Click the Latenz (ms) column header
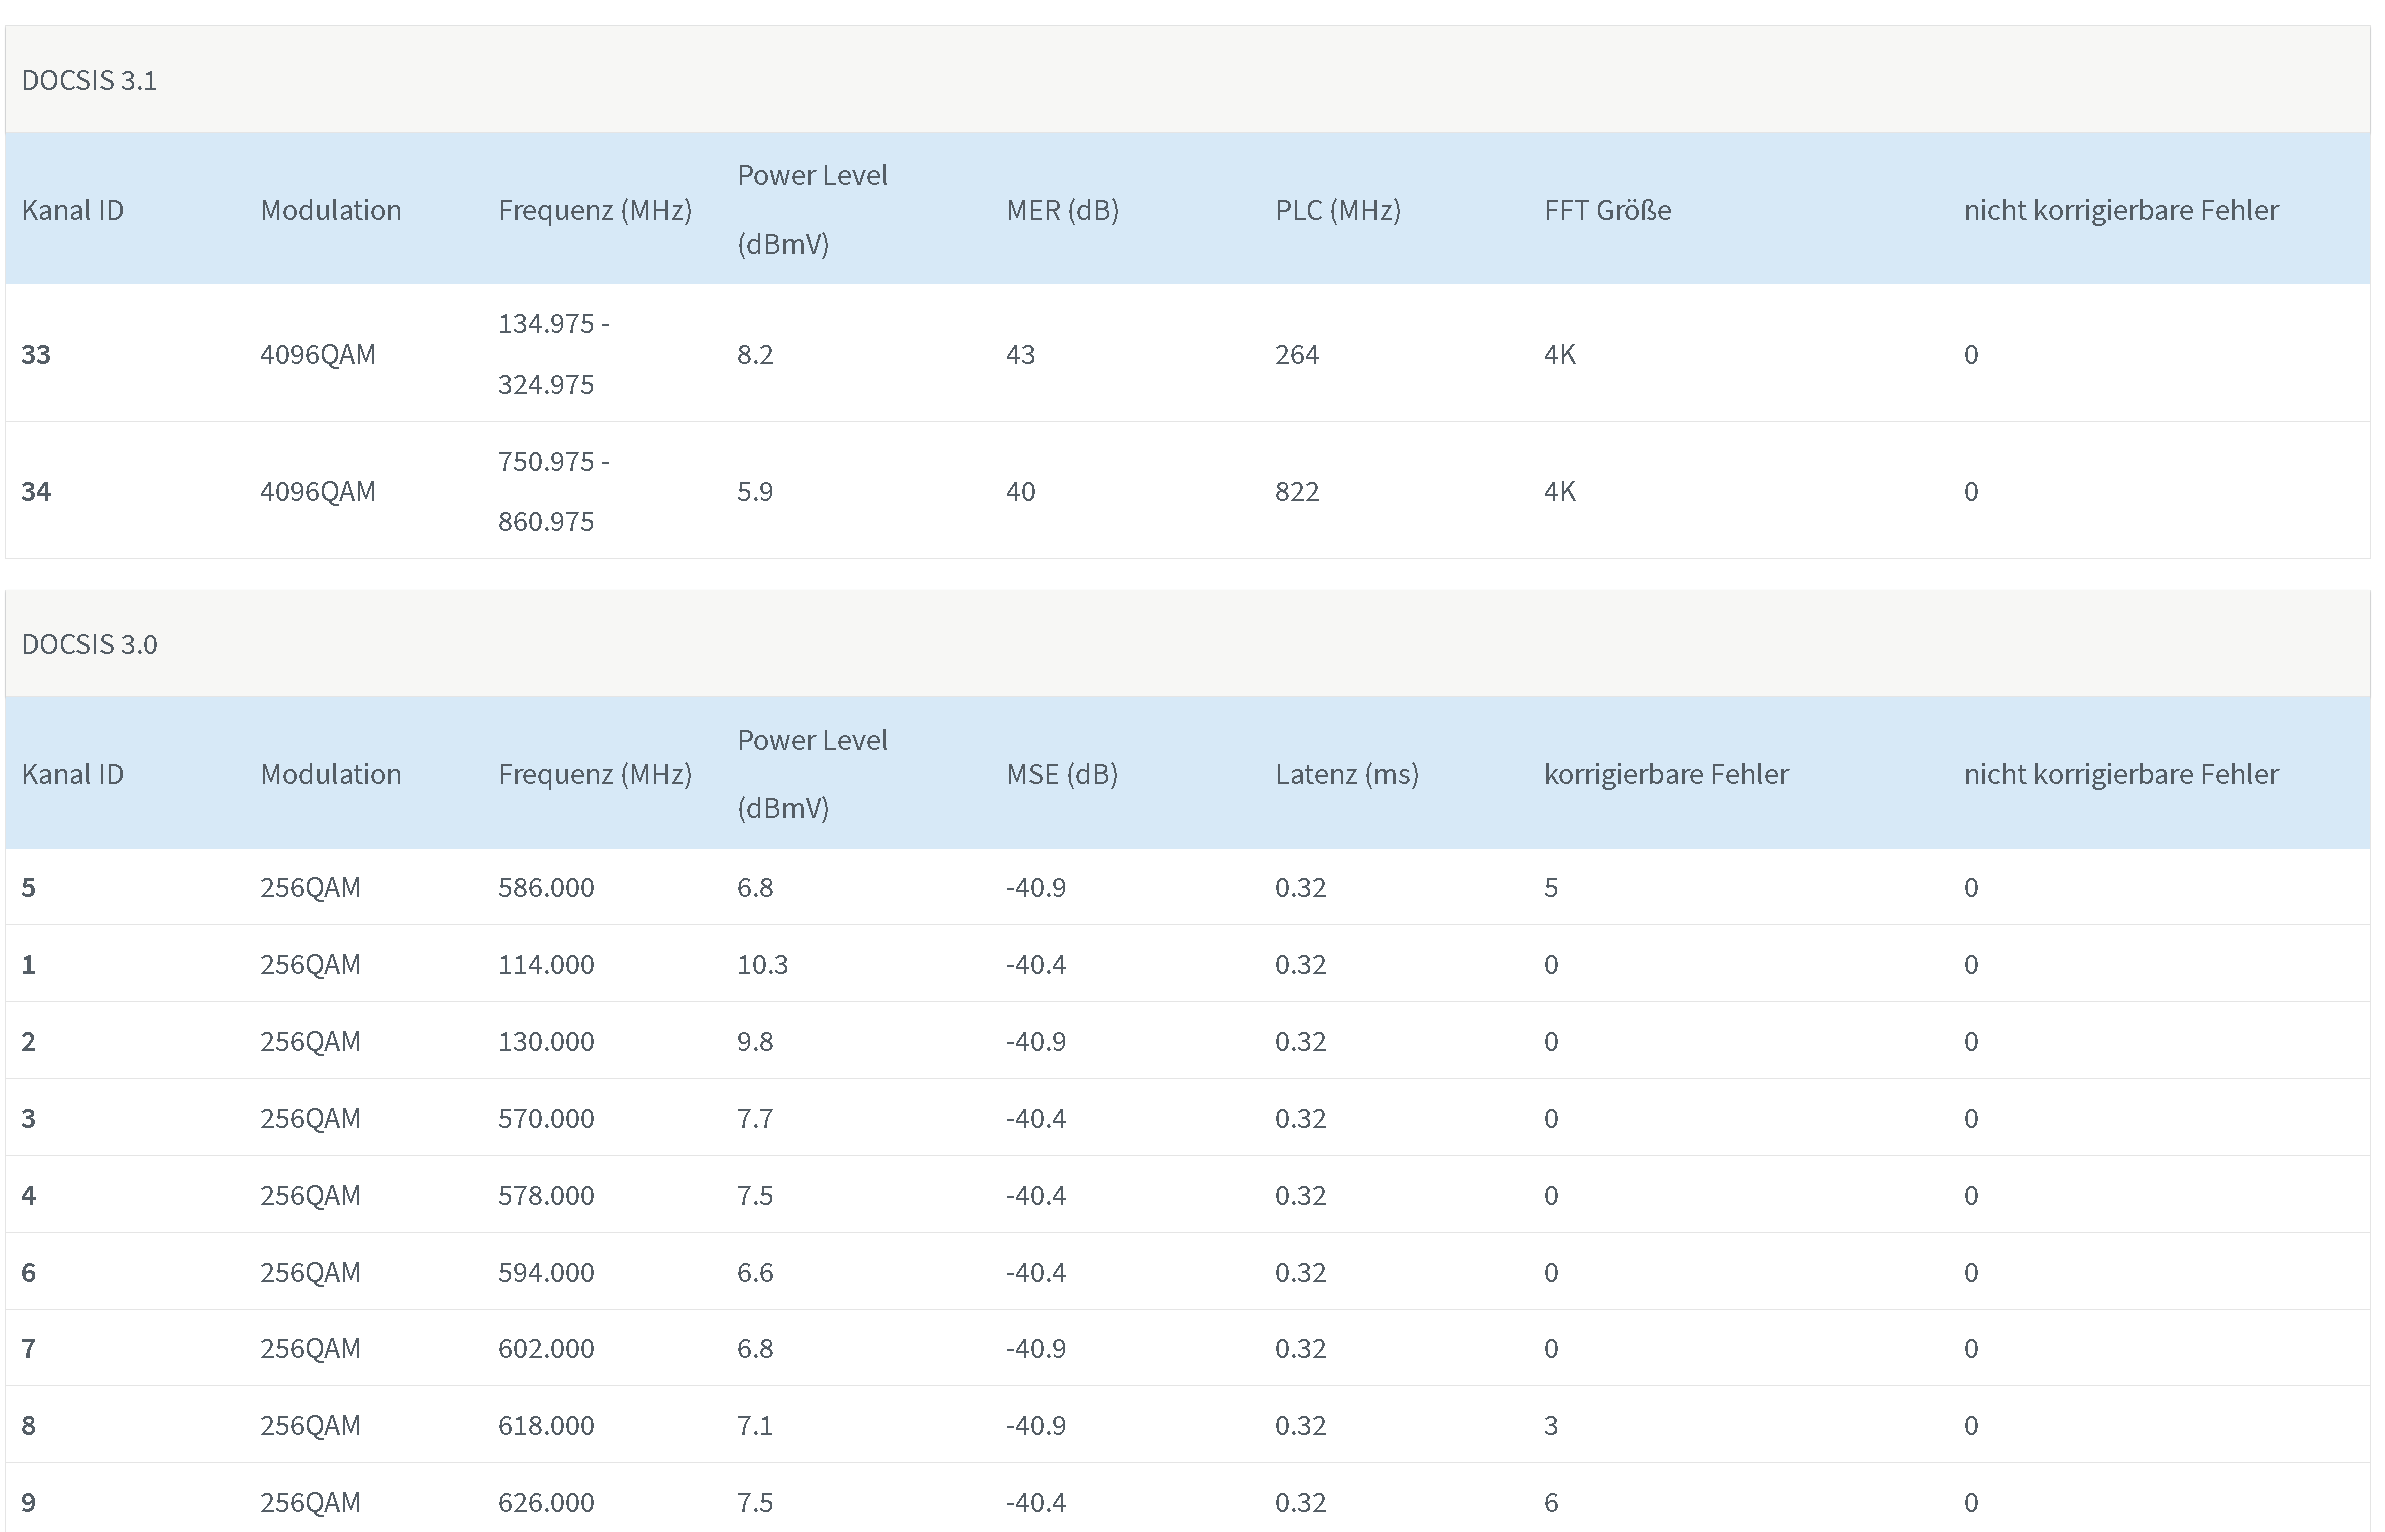The image size is (2385, 1532). tap(1347, 774)
